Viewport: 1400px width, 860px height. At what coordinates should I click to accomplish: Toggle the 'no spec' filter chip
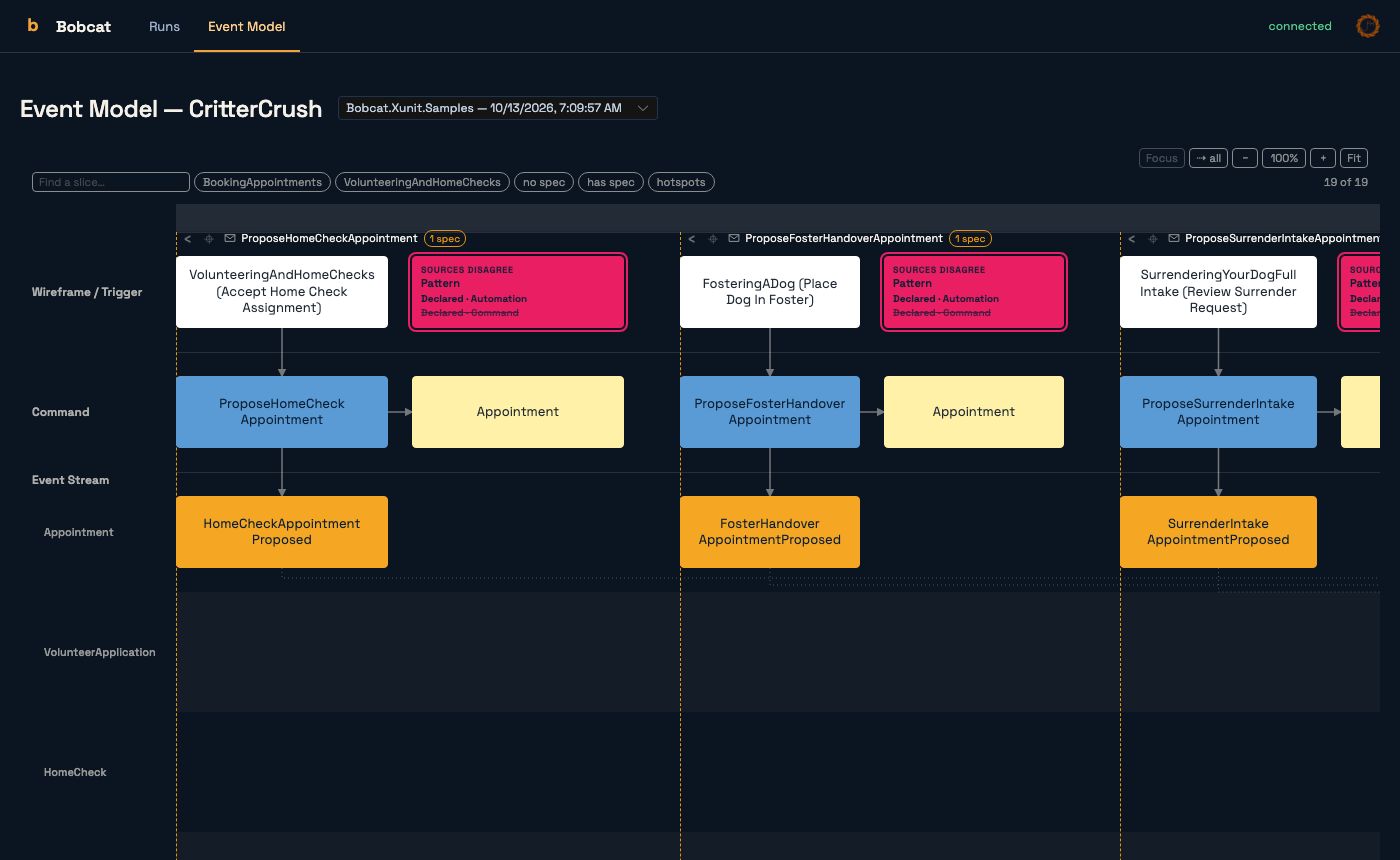pos(544,182)
